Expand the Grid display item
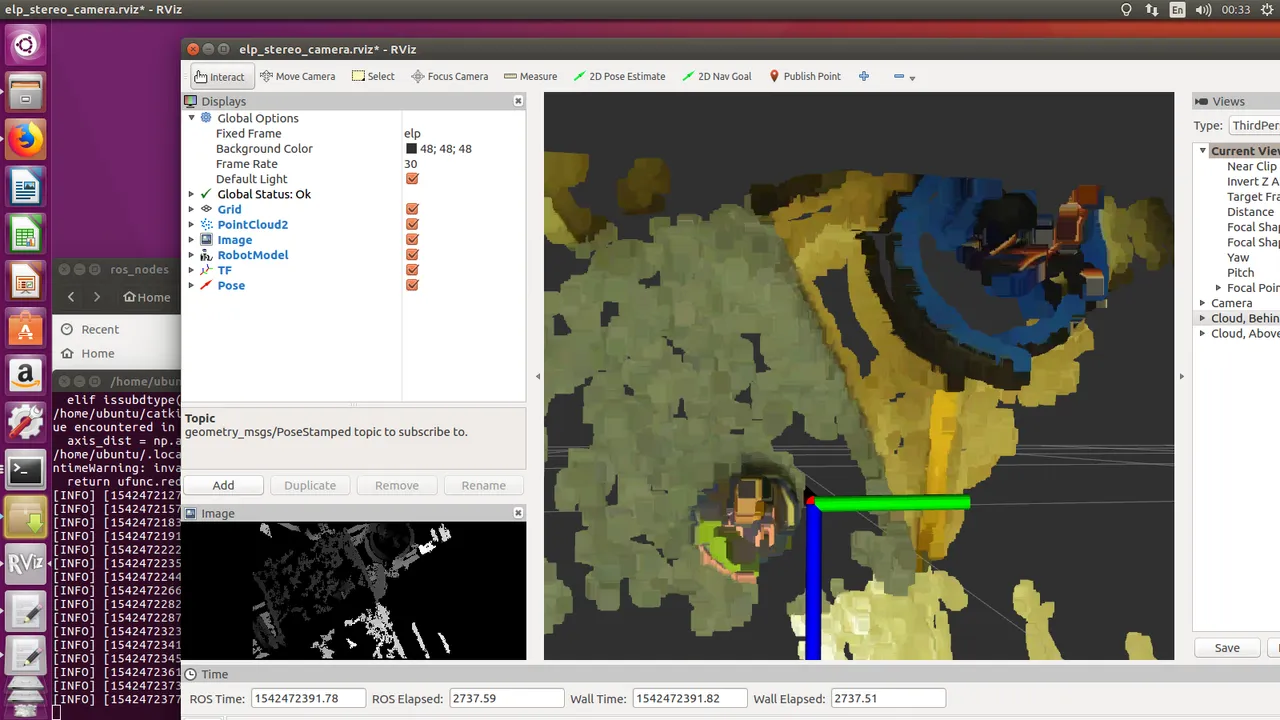 tap(192, 209)
